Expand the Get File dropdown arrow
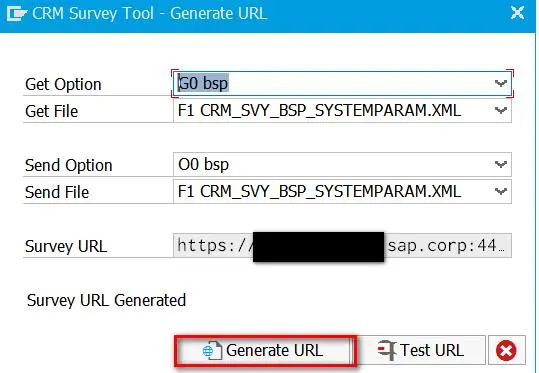The width and height of the screenshot is (539, 373). 501,110
